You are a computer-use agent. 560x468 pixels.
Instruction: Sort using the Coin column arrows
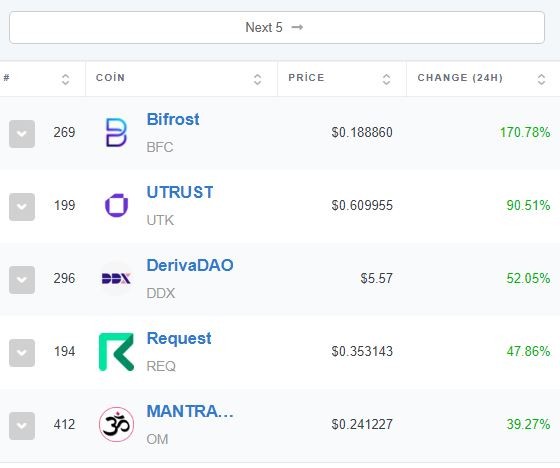258,79
